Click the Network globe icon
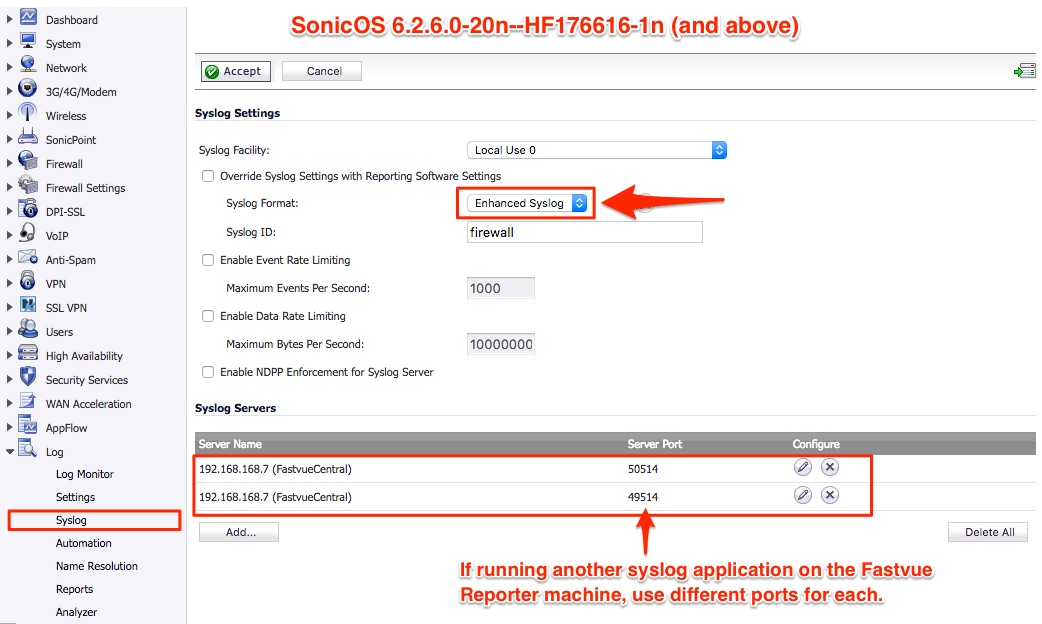 [x=28, y=65]
